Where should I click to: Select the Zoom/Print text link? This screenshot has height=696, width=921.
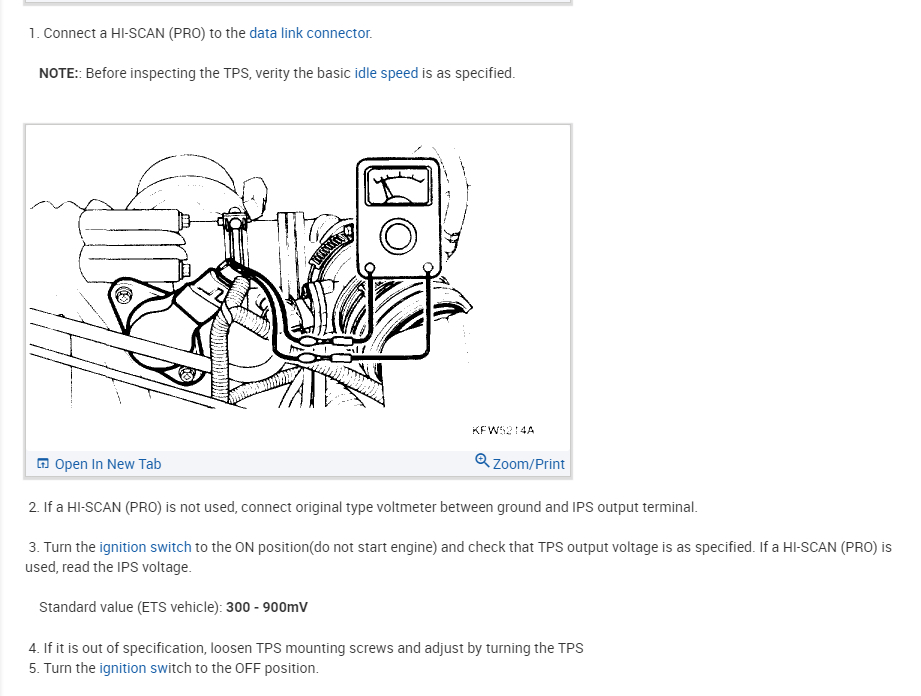[529, 464]
